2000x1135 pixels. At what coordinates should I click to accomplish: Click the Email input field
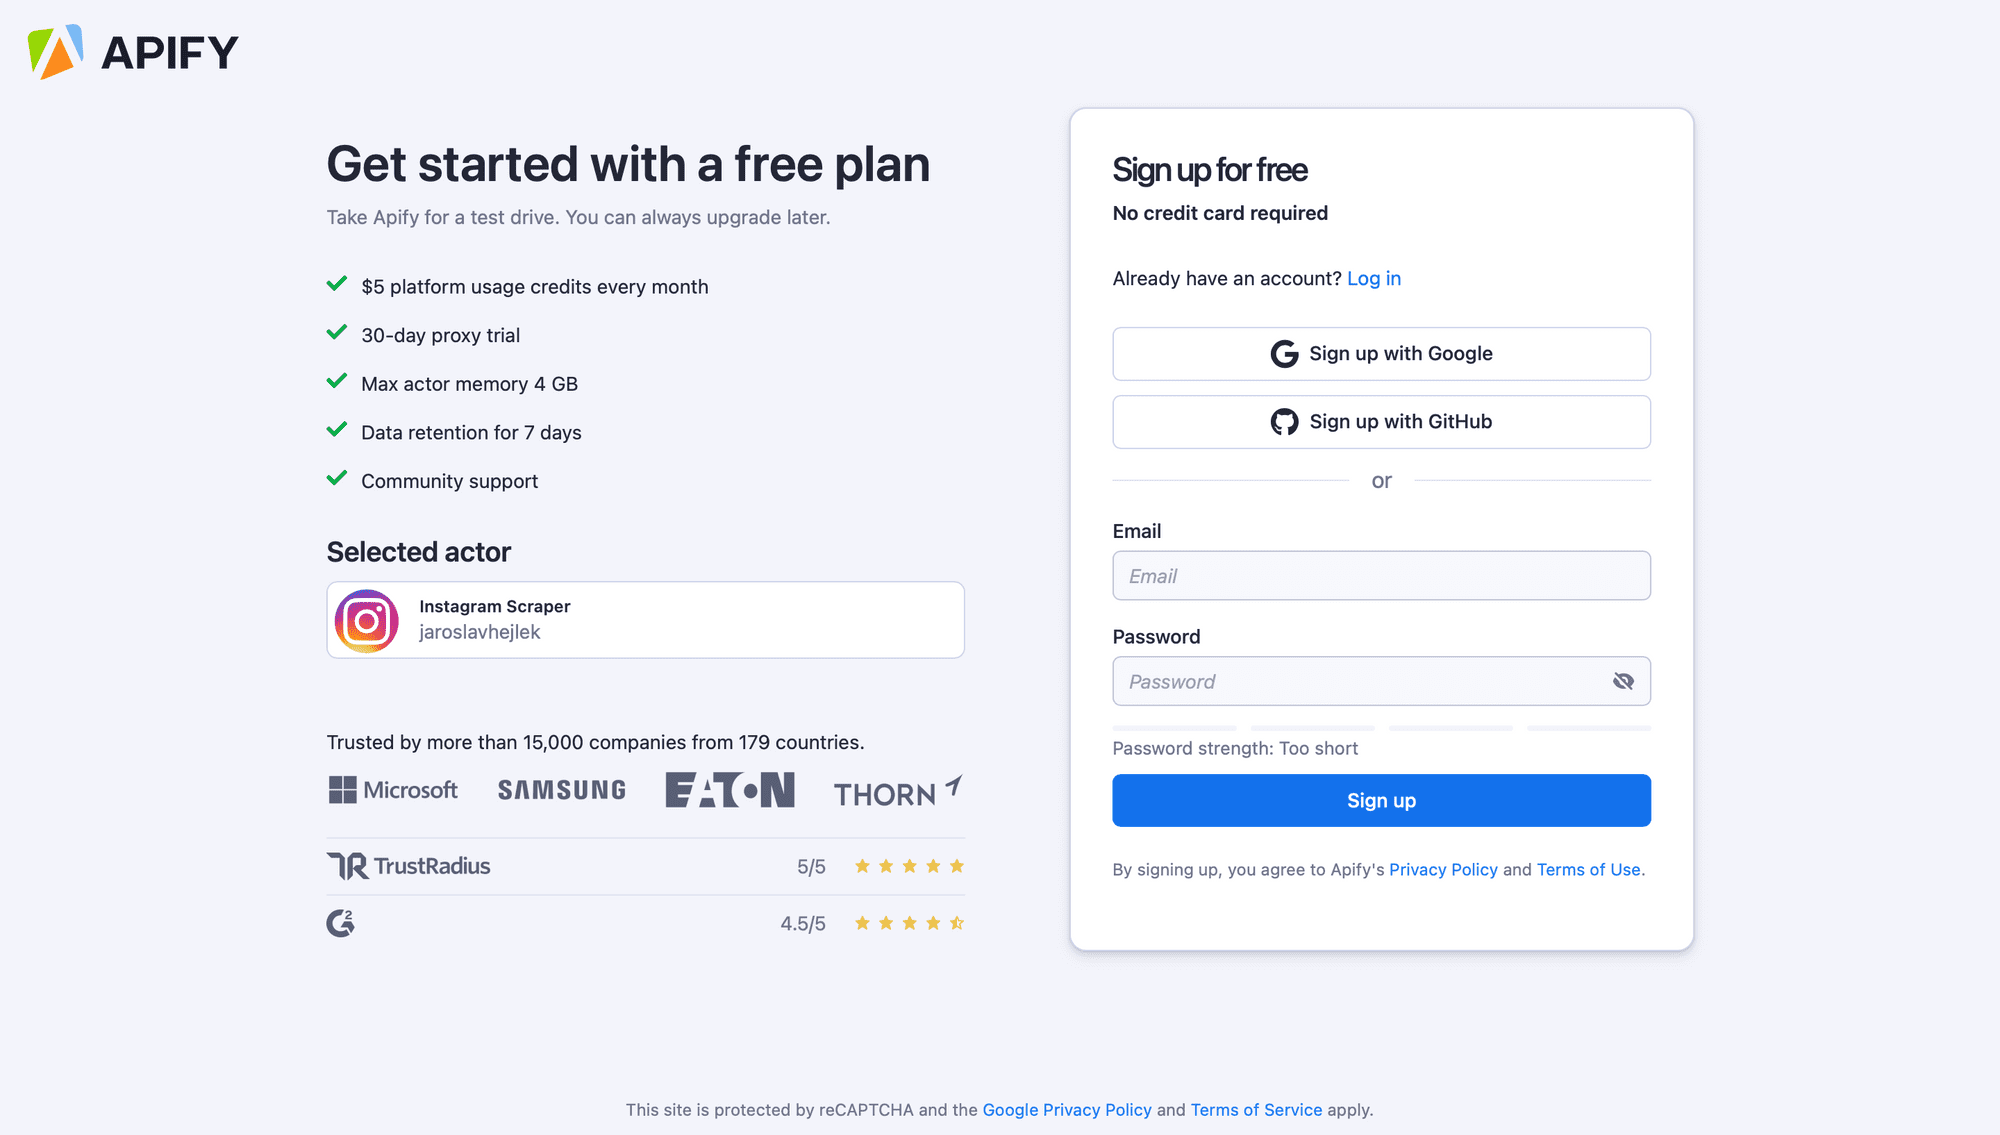tap(1382, 576)
